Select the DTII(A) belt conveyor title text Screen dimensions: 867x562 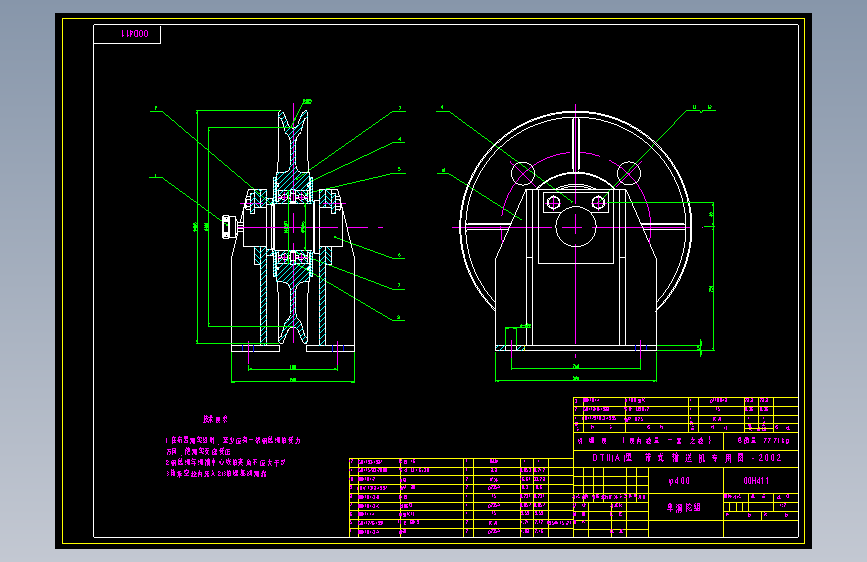(x=687, y=458)
